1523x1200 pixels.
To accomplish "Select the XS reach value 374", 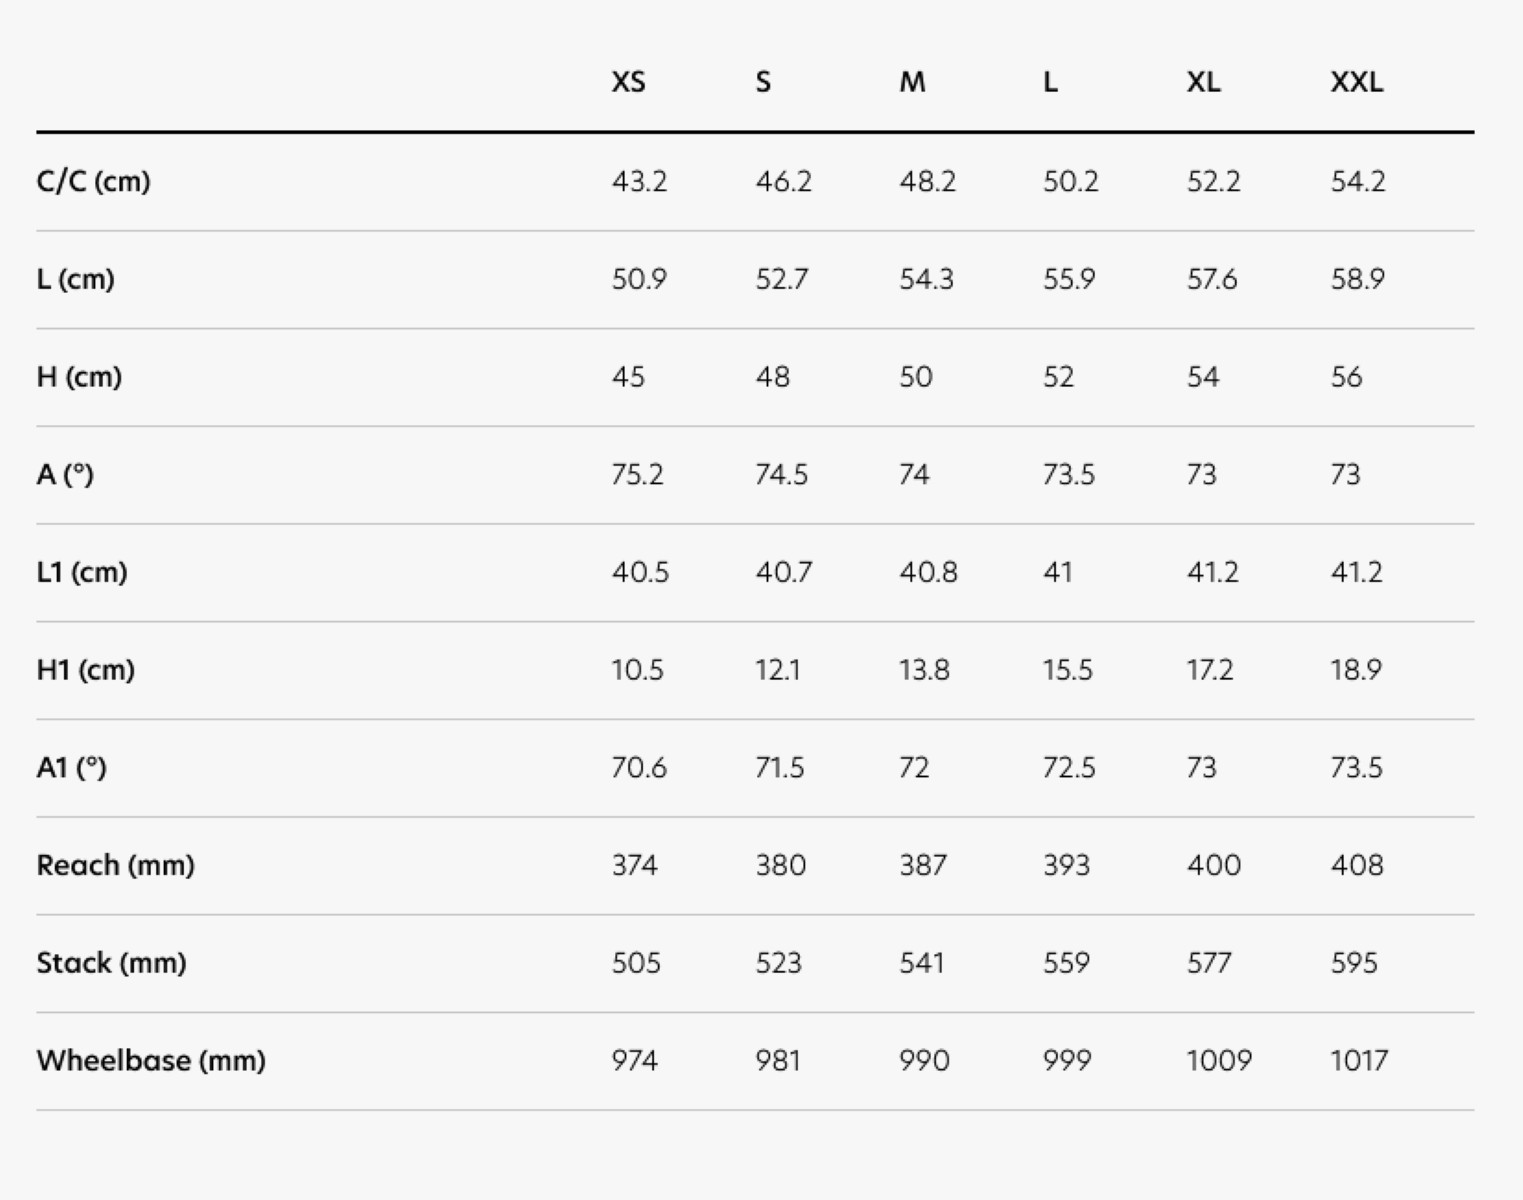I will pos(634,865).
